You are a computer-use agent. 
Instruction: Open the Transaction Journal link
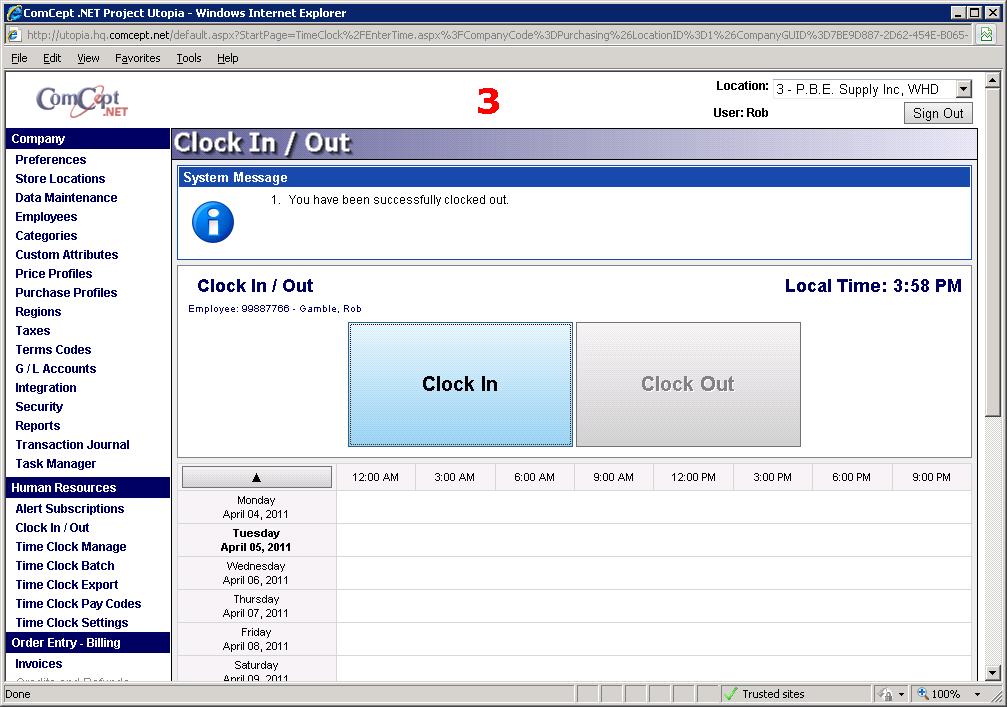click(72, 445)
